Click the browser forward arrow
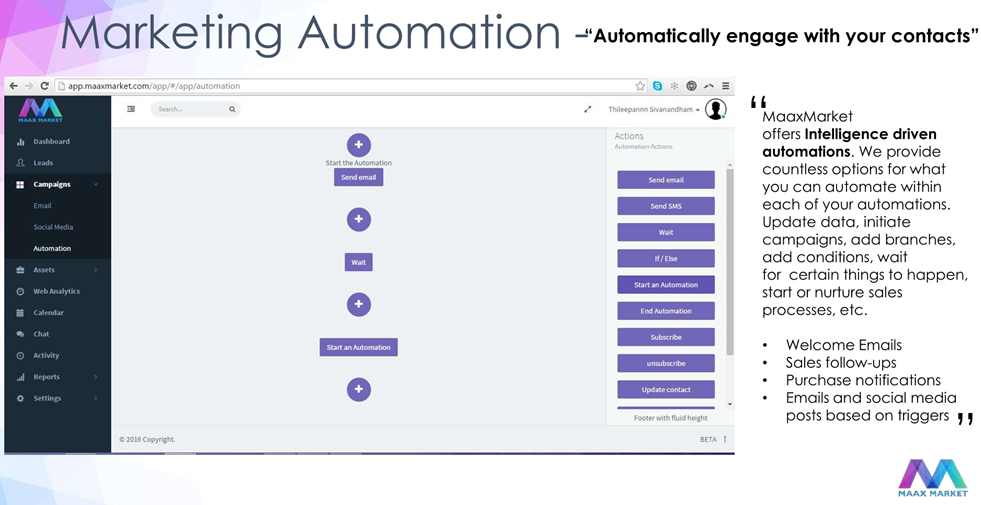Image resolution: width=981 pixels, height=505 pixels. [29, 86]
